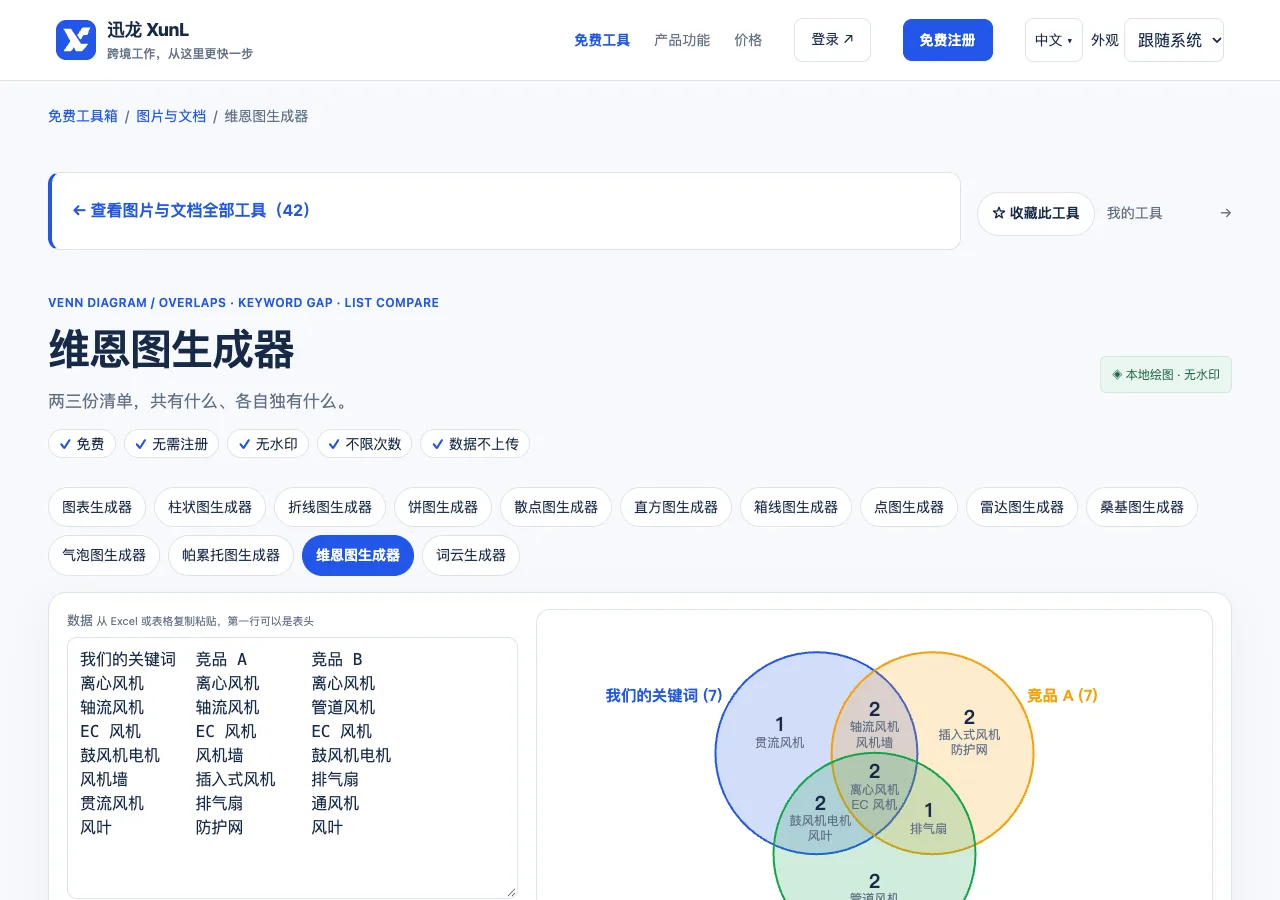The width and height of the screenshot is (1280, 900).
Task: Select the 直方图生成器 tool chip
Action: tap(676, 507)
